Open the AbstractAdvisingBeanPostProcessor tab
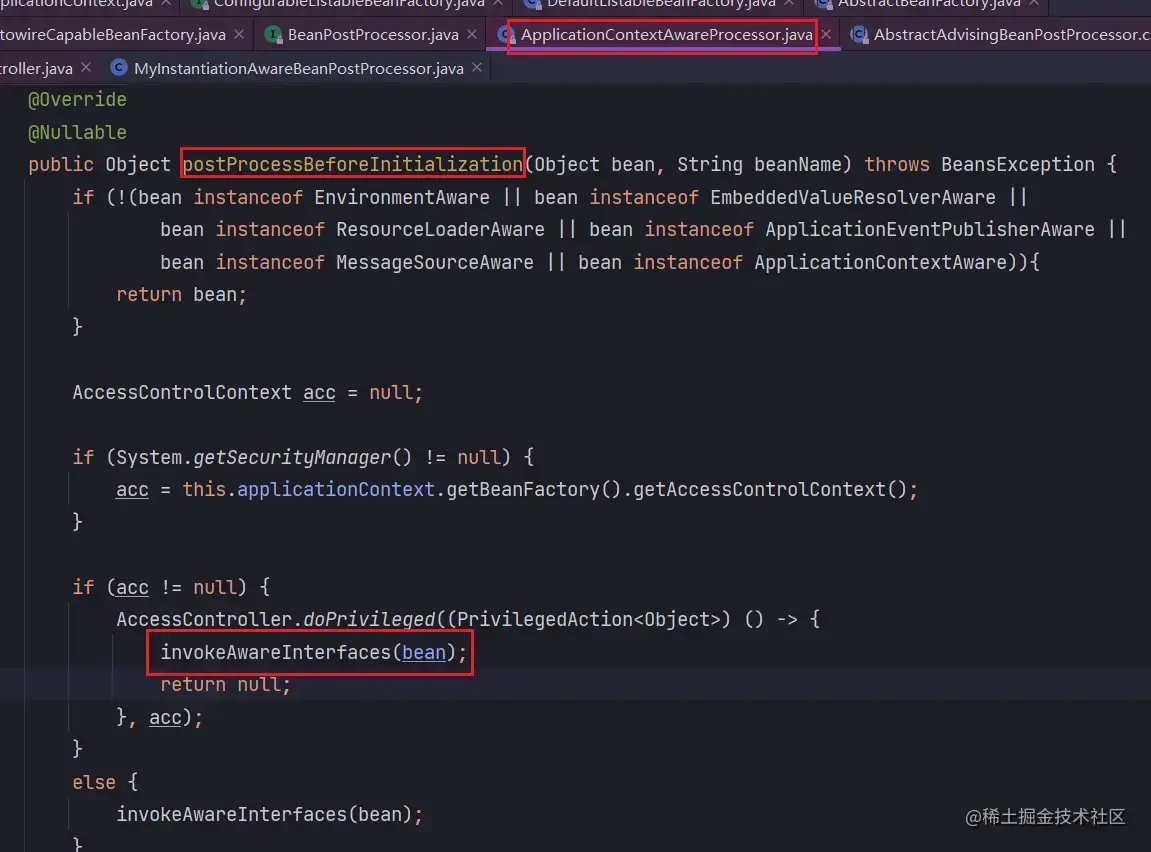 [x=1012, y=34]
